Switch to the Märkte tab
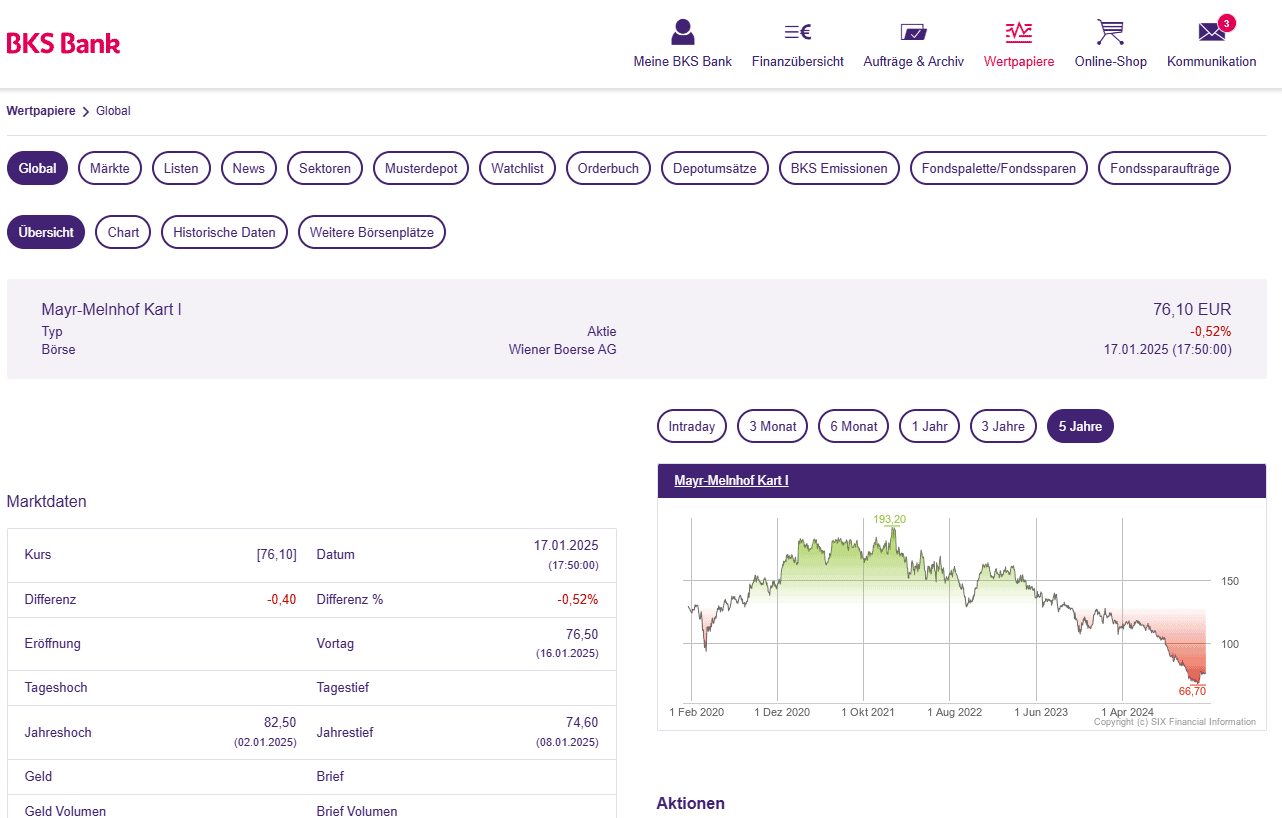This screenshot has width=1282, height=818. tap(110, 168)
